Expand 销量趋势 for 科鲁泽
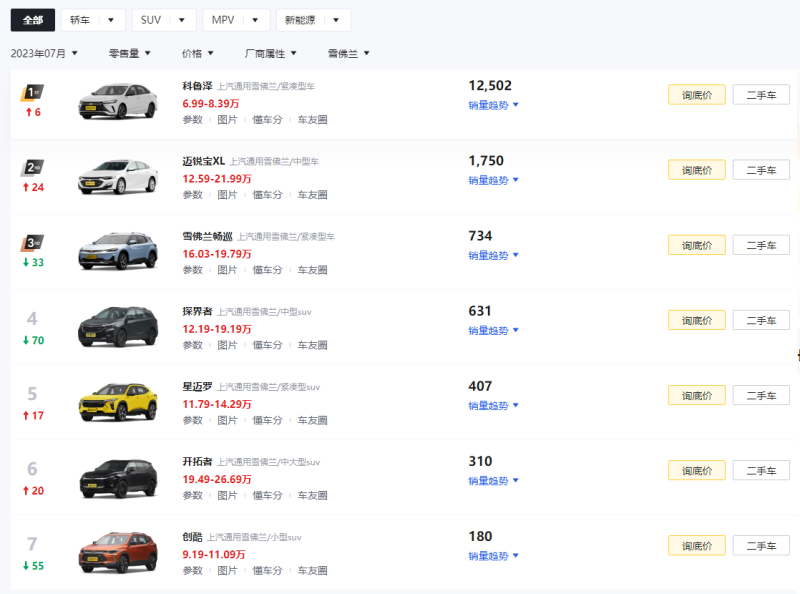This screenshot has width=800, height=594. [493, 105]
